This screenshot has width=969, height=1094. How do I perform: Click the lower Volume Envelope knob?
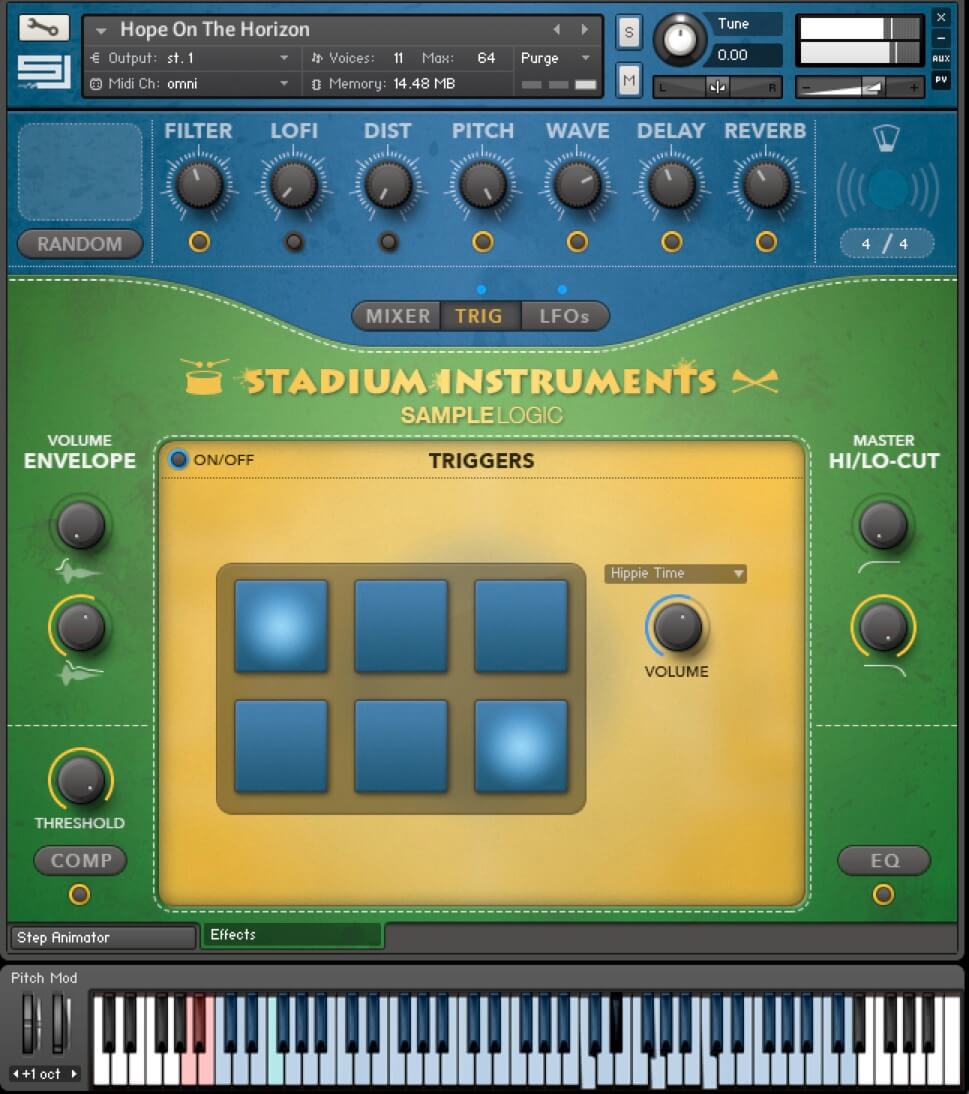pyautogui.click(x=81, y=627)
